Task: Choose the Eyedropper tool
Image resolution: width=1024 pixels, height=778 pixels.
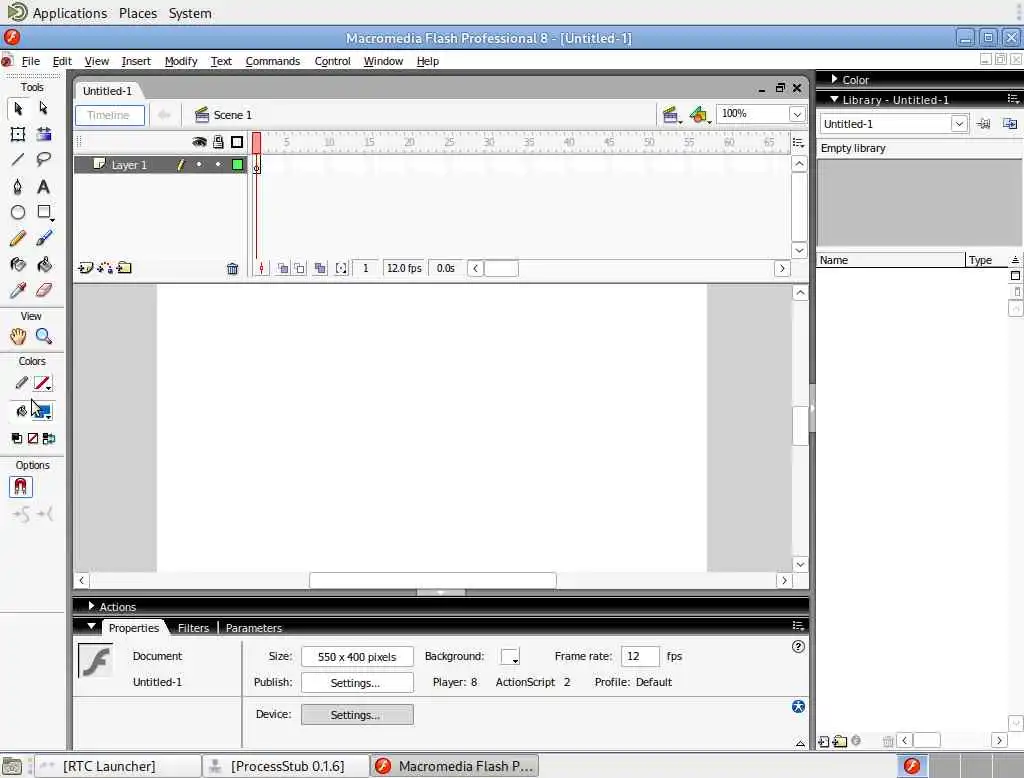Action: click(18, 290)
